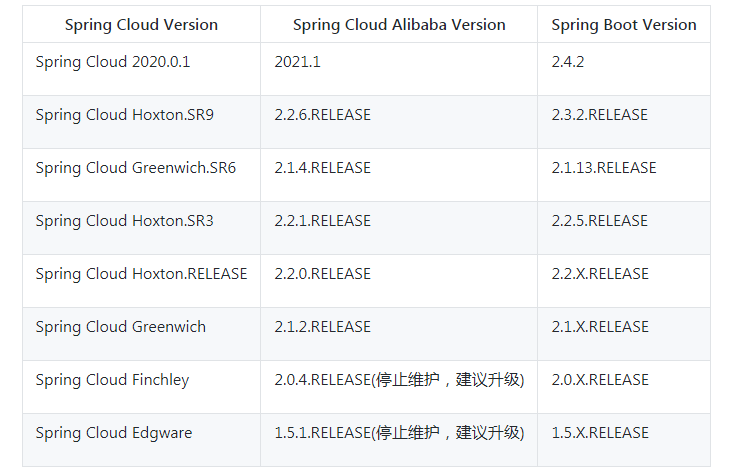
Task: Select the Spring Cloud Edgware cell
Action: tap(141, 440)
